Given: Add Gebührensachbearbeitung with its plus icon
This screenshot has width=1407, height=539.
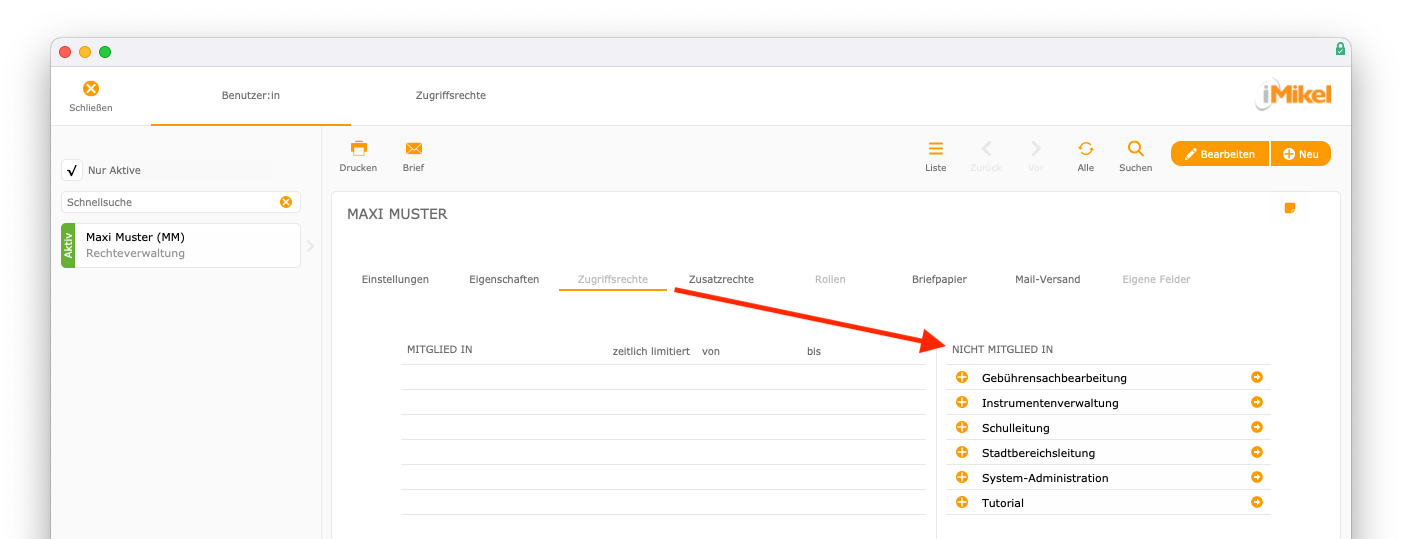Looking at the screenshot, I should (962, 377).
